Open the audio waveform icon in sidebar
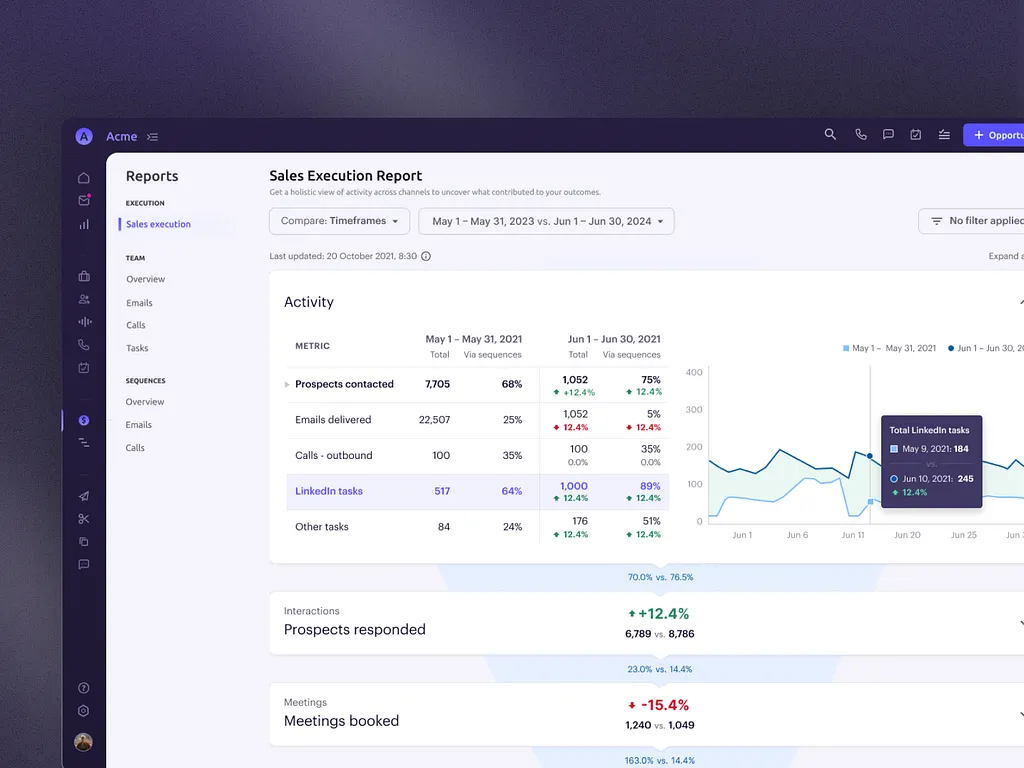The width and height of the screenshot is (1024, 768). click(85, 322)
